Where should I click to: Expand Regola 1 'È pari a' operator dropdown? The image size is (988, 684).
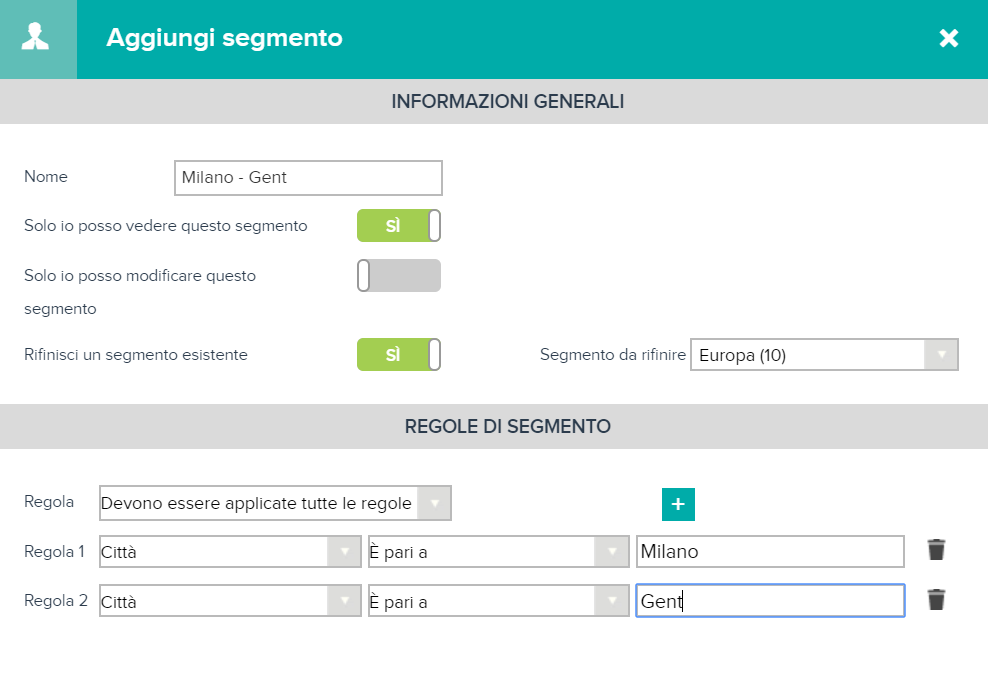click(498, 552)
